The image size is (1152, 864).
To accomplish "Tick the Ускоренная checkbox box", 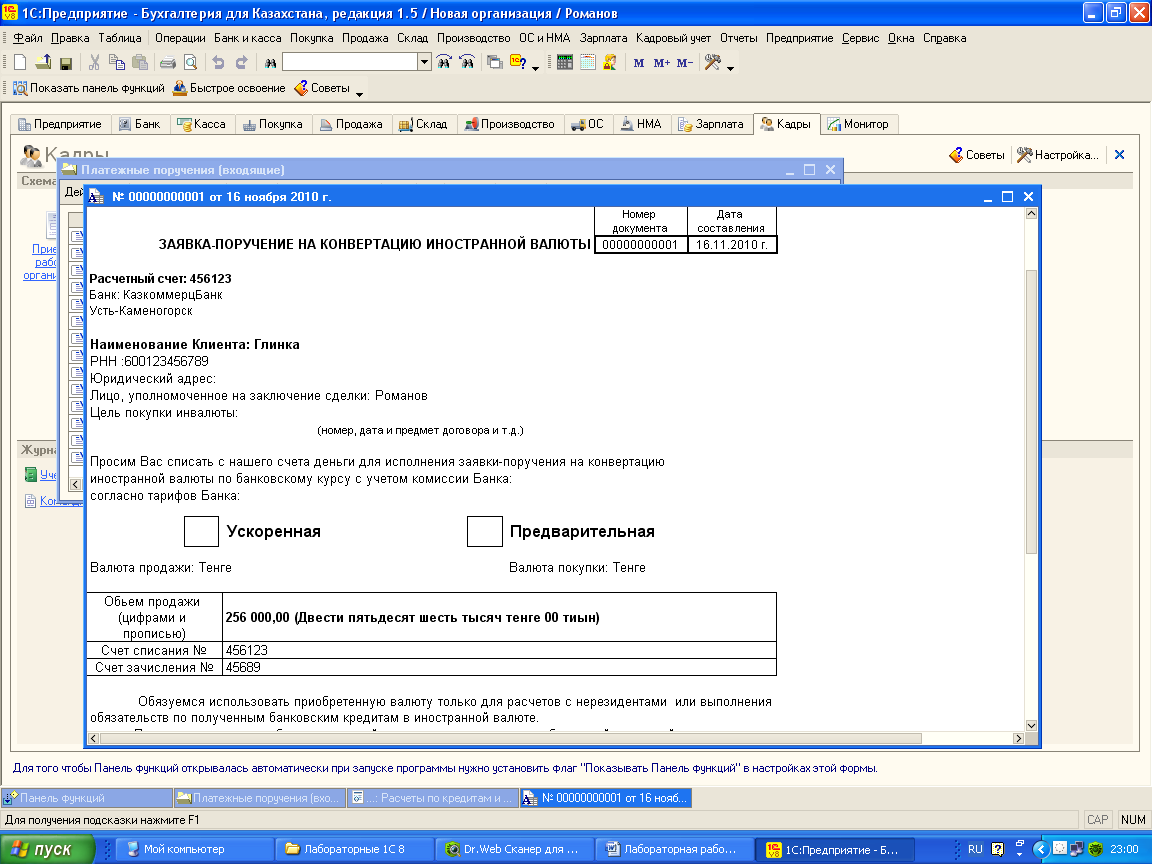I will click(201, 531).
